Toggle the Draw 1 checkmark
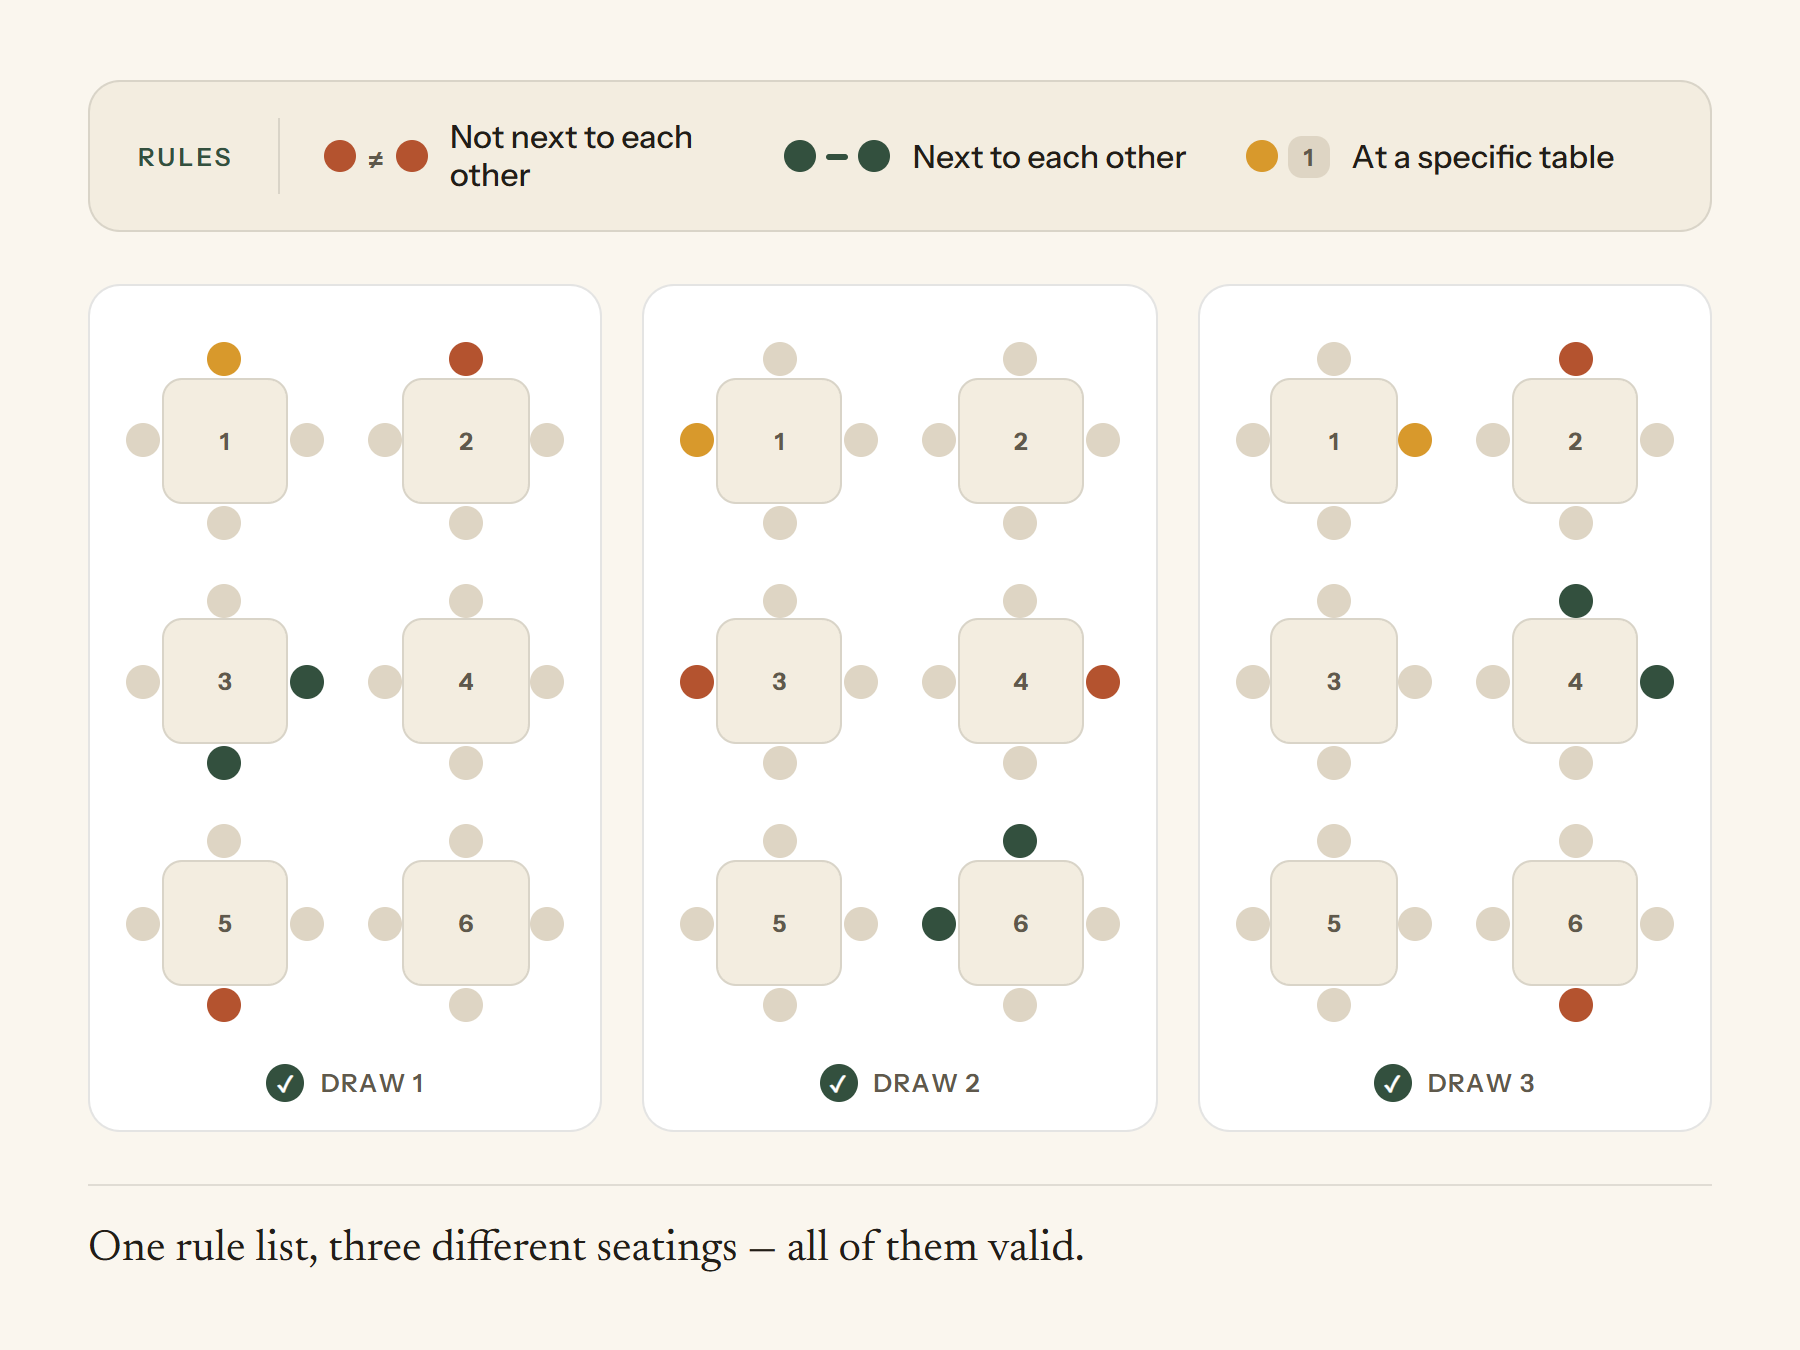The width and height of the screenshot is (1800, 1350). tap(285, 1083)
